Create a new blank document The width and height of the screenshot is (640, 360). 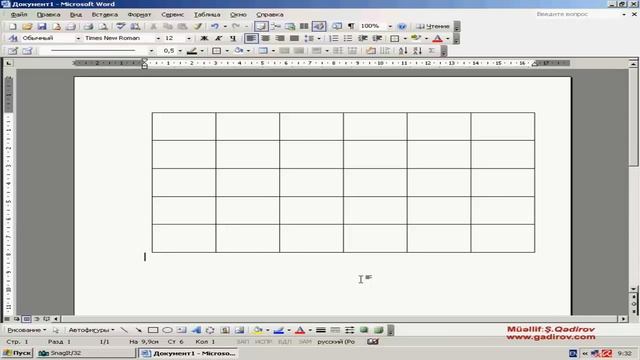12,27
